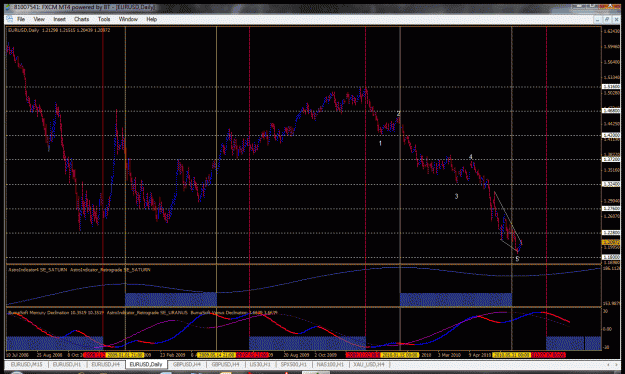Click the 3 Mar 2010 date label
This screenshot has height=374, width=625.
[449, 355]
